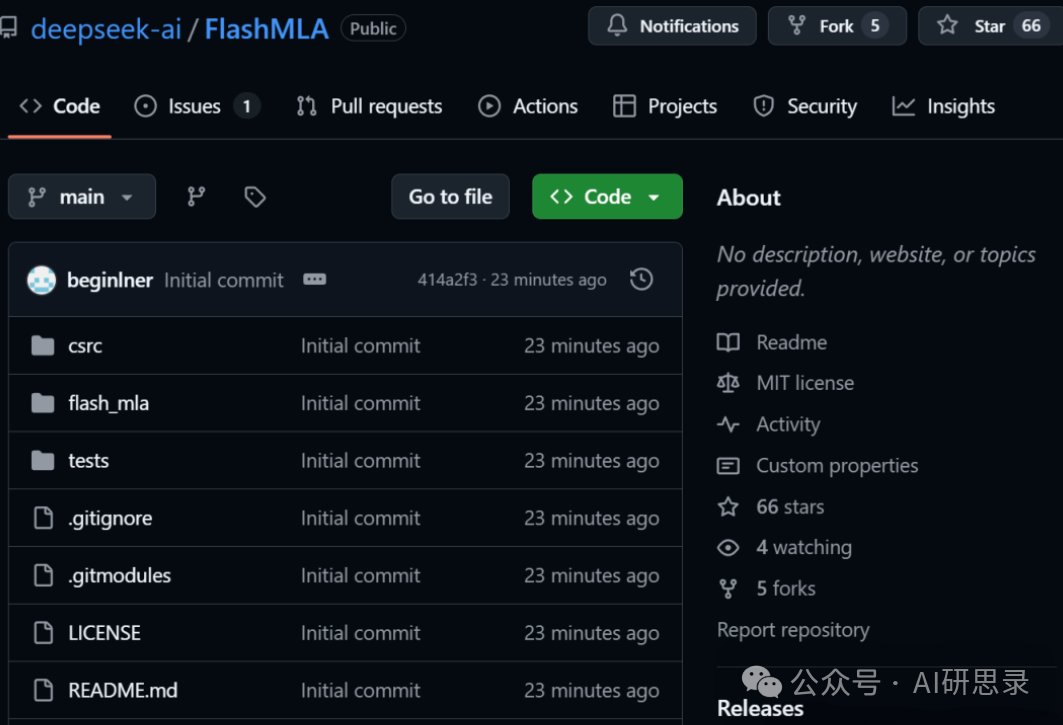Open the csrc folder
Image resolution: width=1063 pixels, height=725 pixels.
click(x=85, y=346)
